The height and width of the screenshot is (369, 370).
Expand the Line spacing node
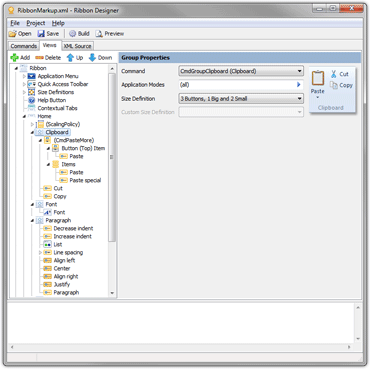click(40, 253)
